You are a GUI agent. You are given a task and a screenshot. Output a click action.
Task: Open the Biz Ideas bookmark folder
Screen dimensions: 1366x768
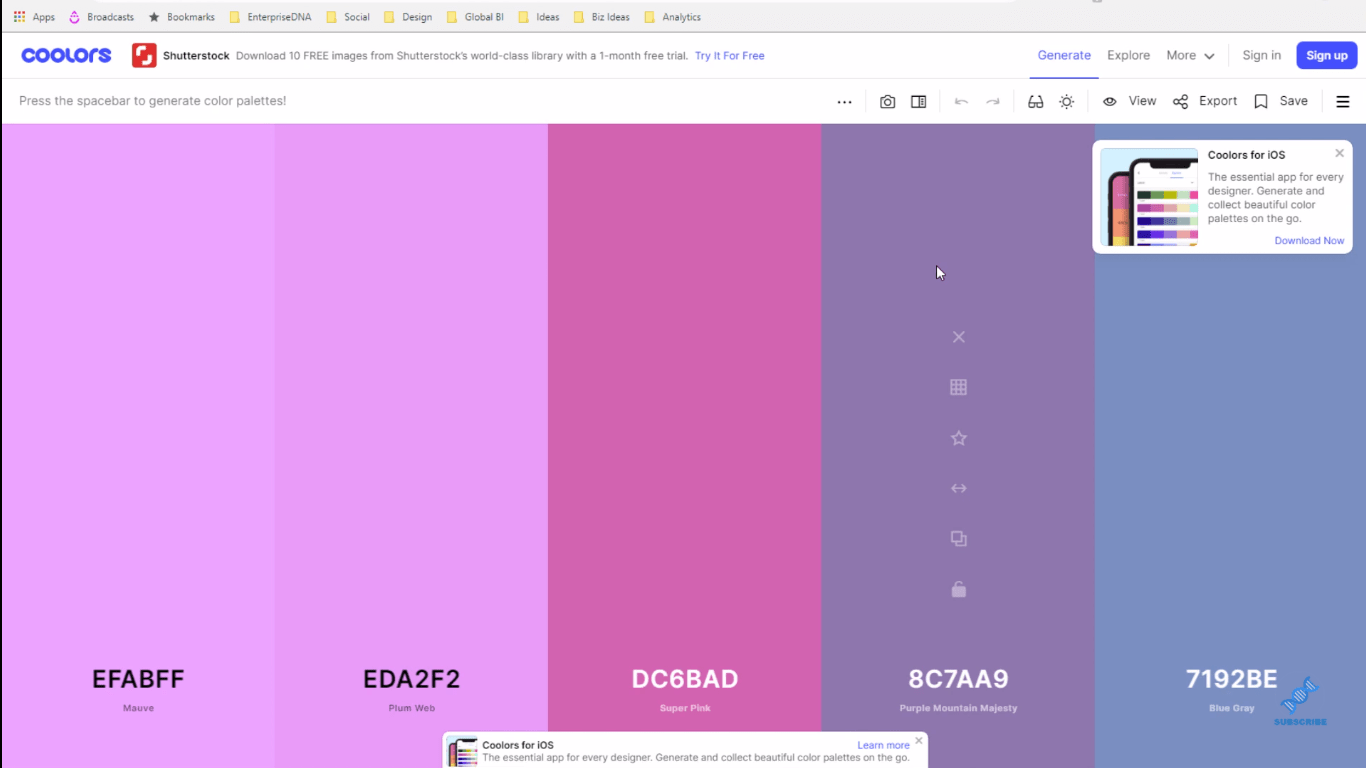pyautogui.click(x=601, y=17)
